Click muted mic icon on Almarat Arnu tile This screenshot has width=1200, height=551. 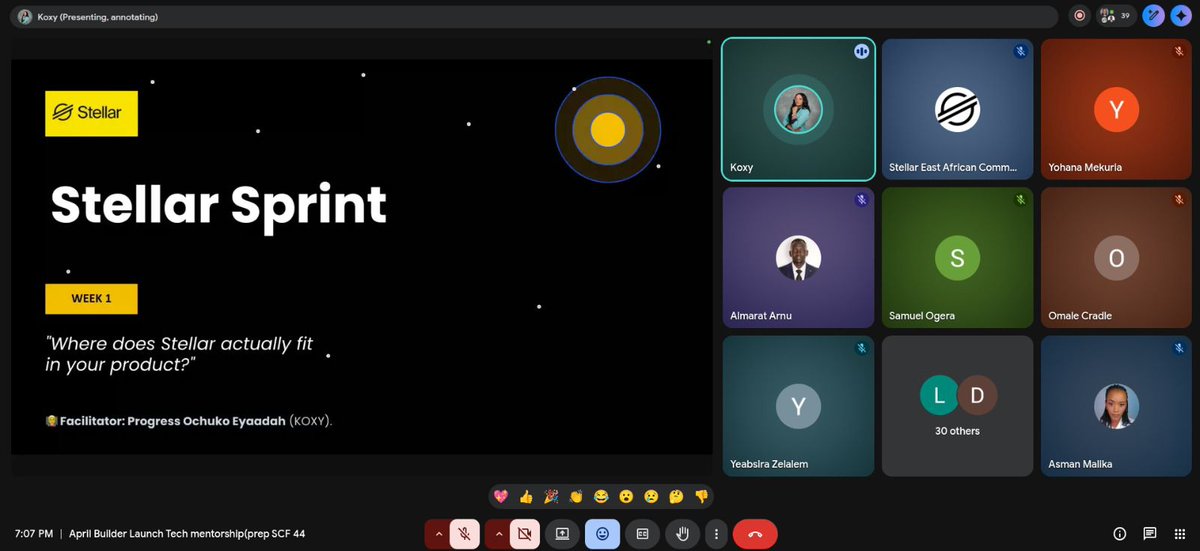click(861, 200)
